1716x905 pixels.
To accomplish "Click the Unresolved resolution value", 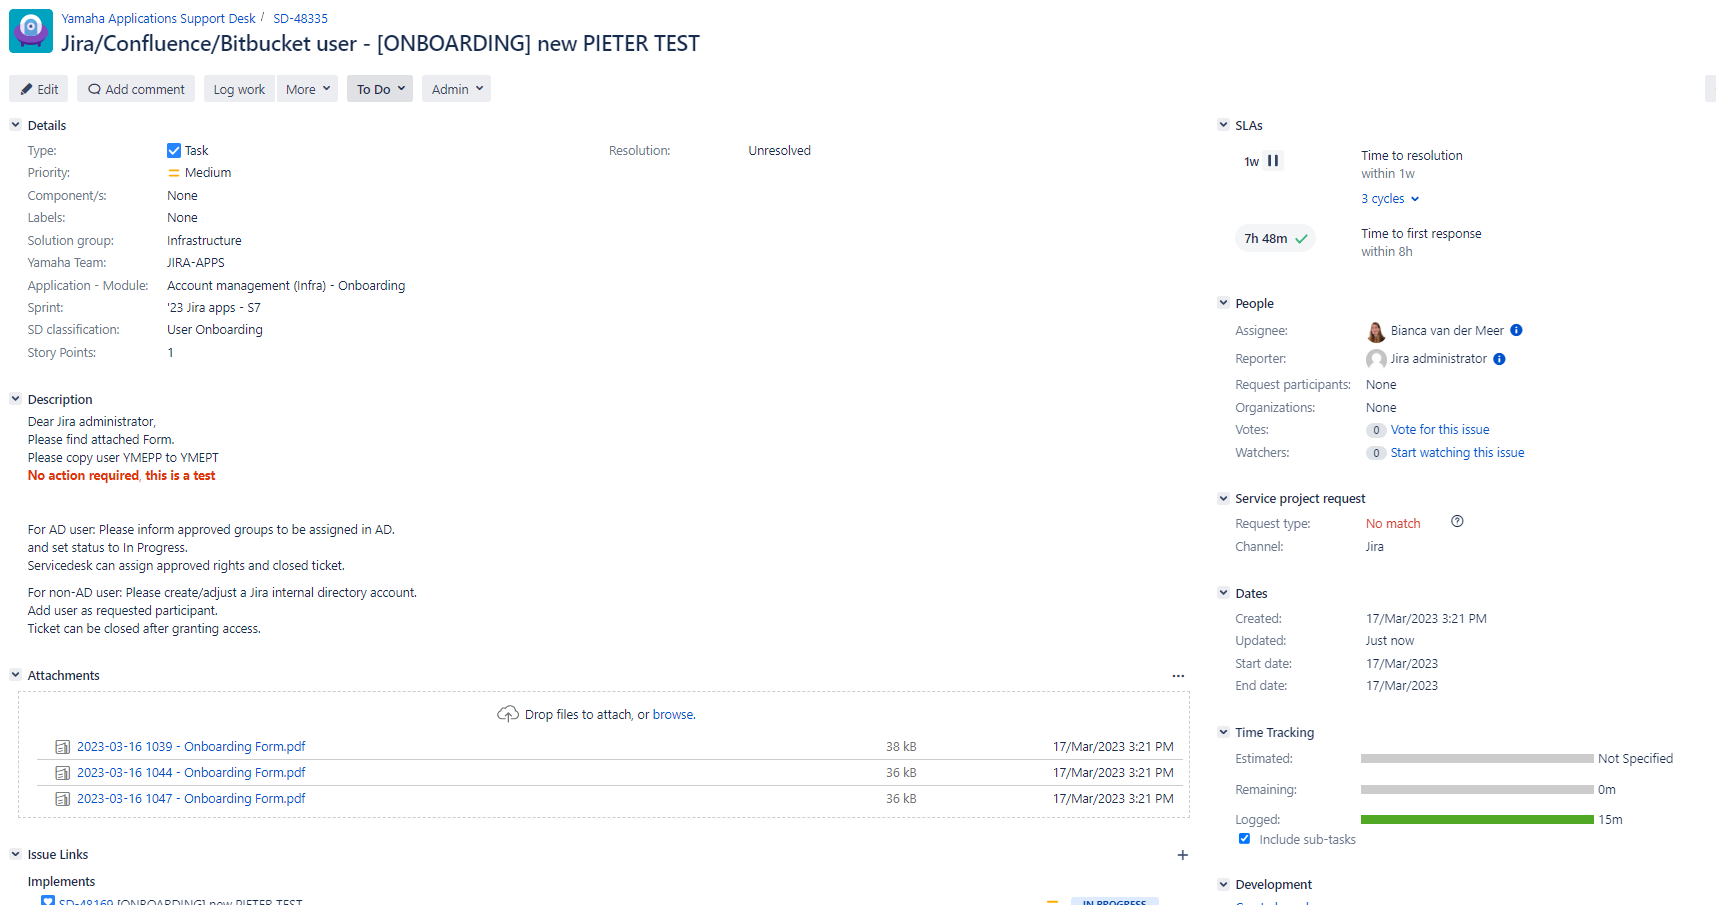I will (779, 151).
